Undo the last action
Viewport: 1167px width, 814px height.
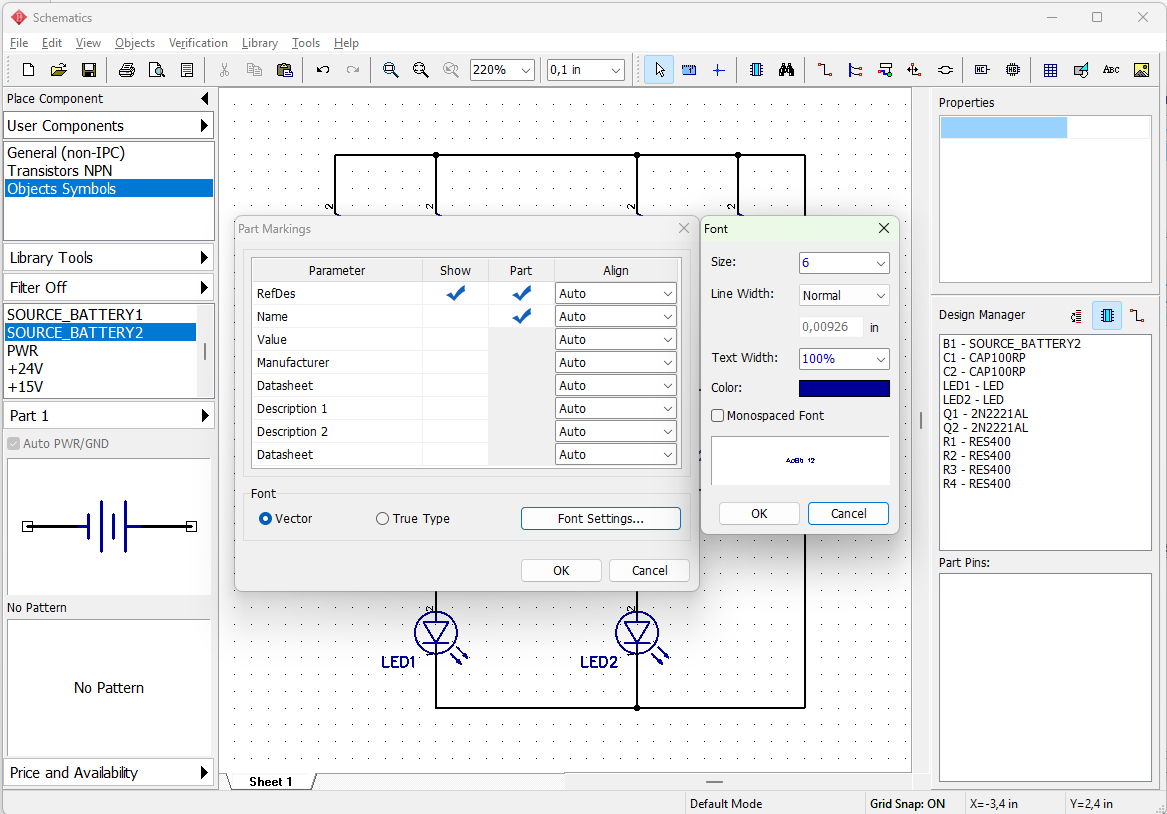tap(322, 70)
